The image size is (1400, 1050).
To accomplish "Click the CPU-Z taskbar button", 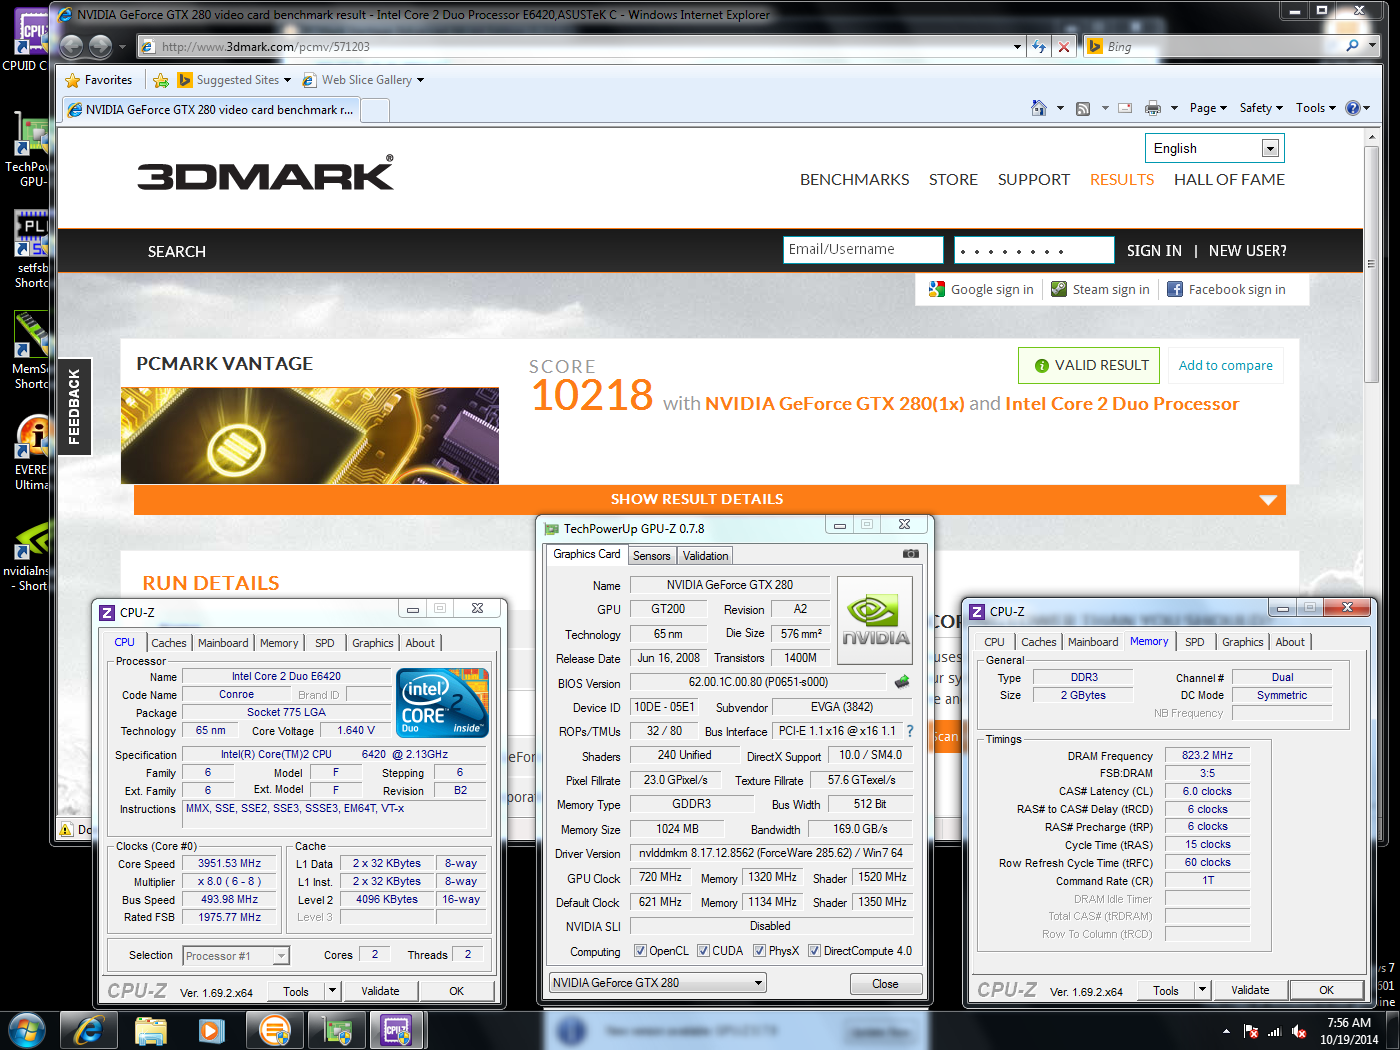I will [x=397, y=1030].
